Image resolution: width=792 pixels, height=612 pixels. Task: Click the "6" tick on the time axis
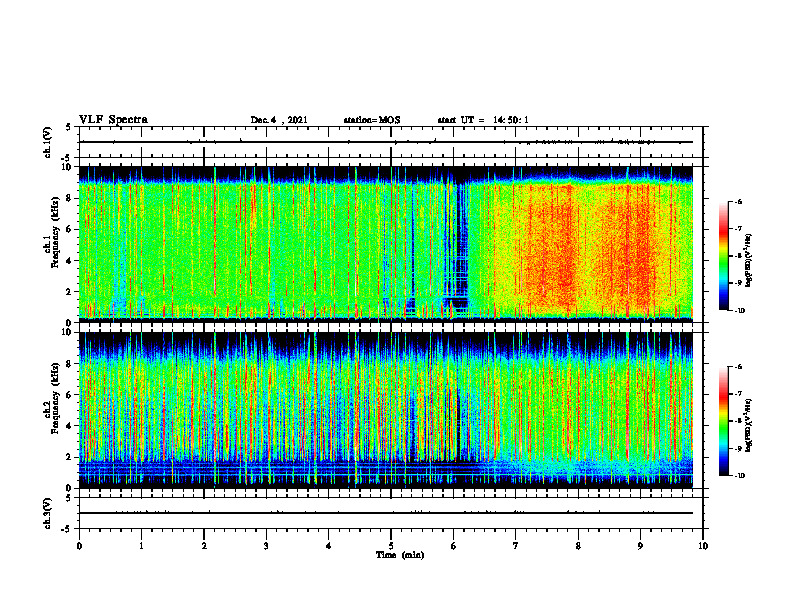(454, 546)
